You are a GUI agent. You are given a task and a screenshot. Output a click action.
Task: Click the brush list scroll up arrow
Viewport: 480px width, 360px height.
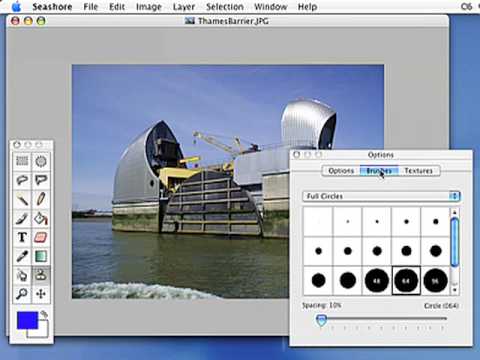(455, 212)
